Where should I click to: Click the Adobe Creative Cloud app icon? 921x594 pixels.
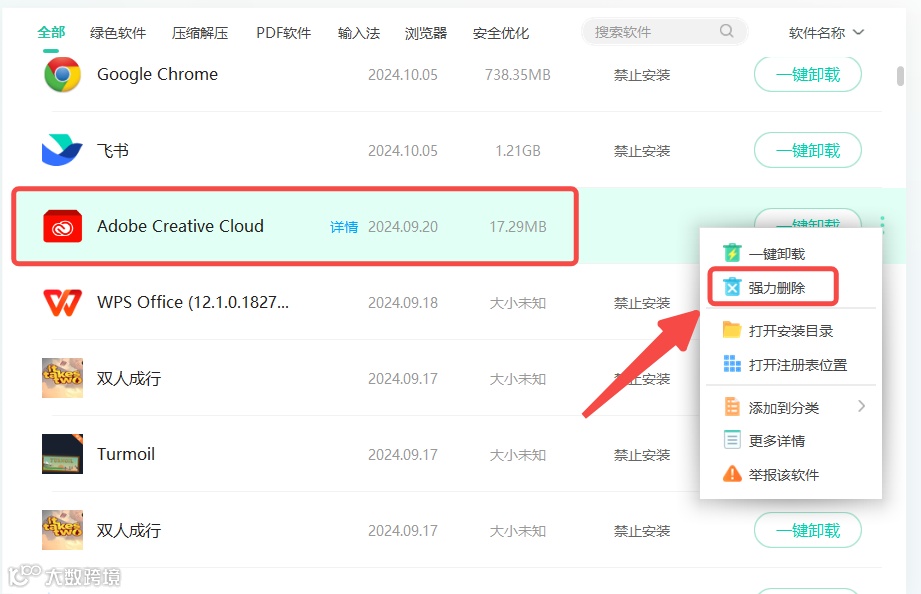(x=62, y=226)
